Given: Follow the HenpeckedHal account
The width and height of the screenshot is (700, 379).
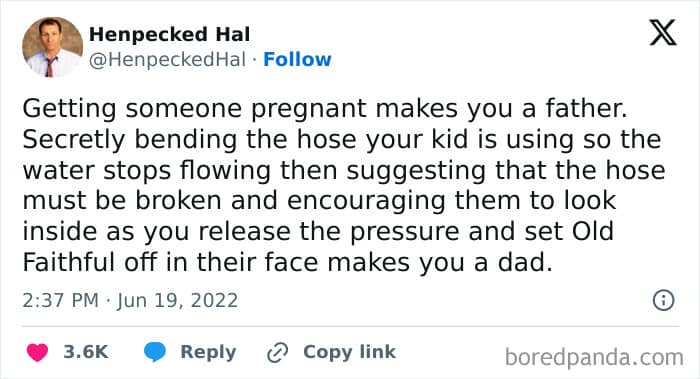Looking at the screenshot, I should click(297, 59).
